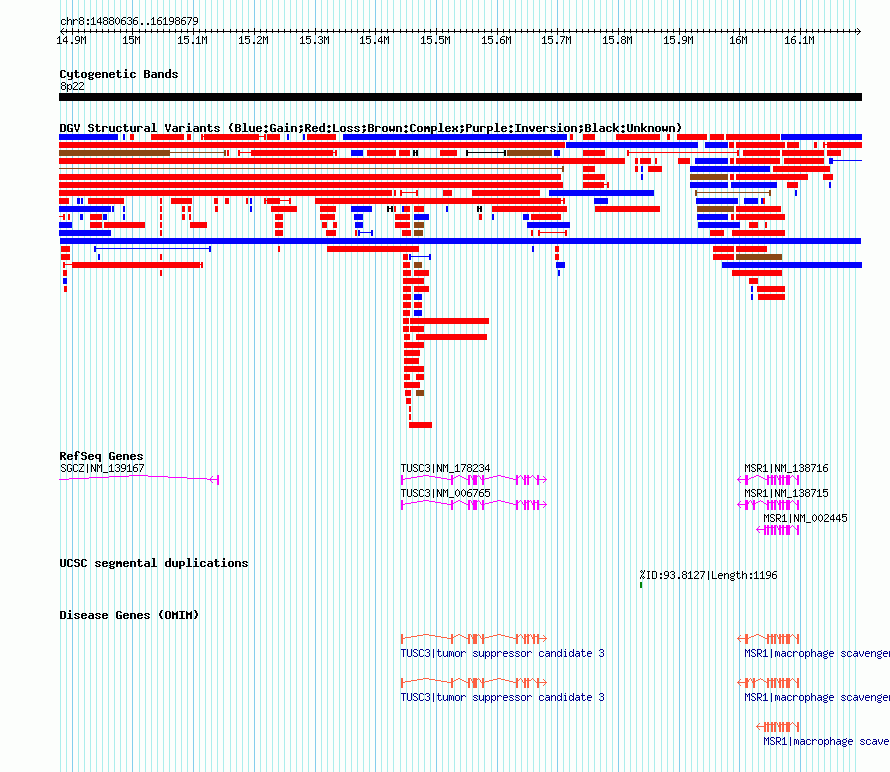This screenshot has height=772, width=890.
Task: Click the 15.5M ruler tick label
Action: (x=435, y=40)
